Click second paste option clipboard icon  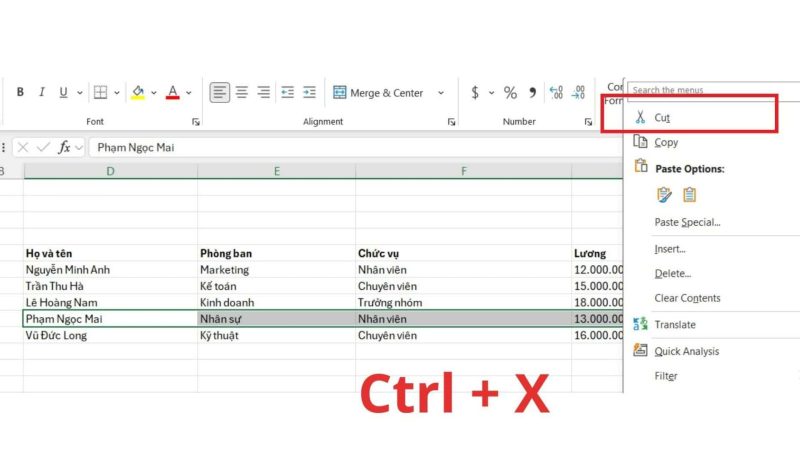(x=689, y=195)
